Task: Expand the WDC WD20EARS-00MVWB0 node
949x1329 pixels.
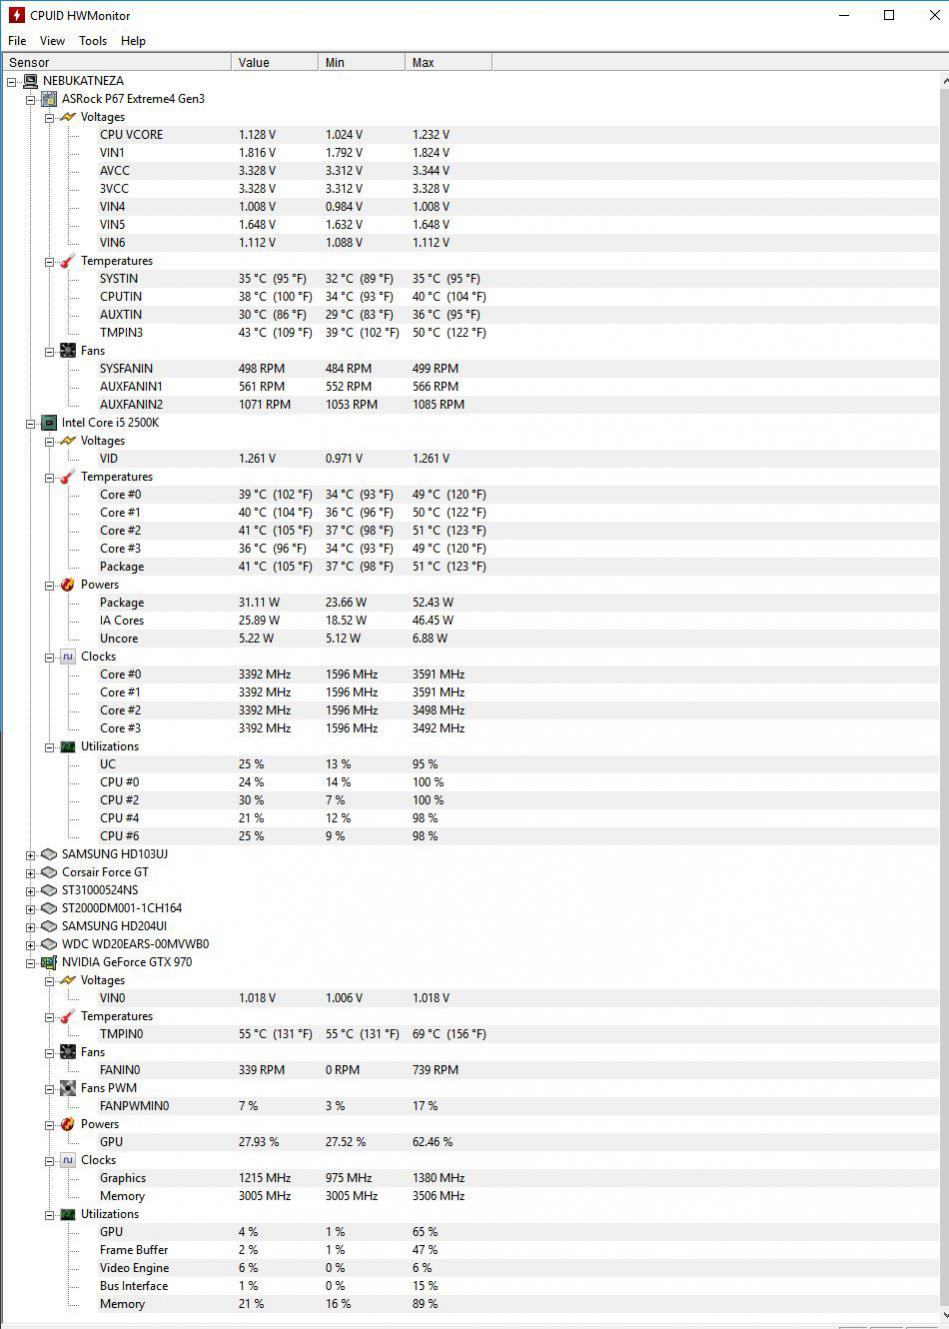Action: (31, 946)
